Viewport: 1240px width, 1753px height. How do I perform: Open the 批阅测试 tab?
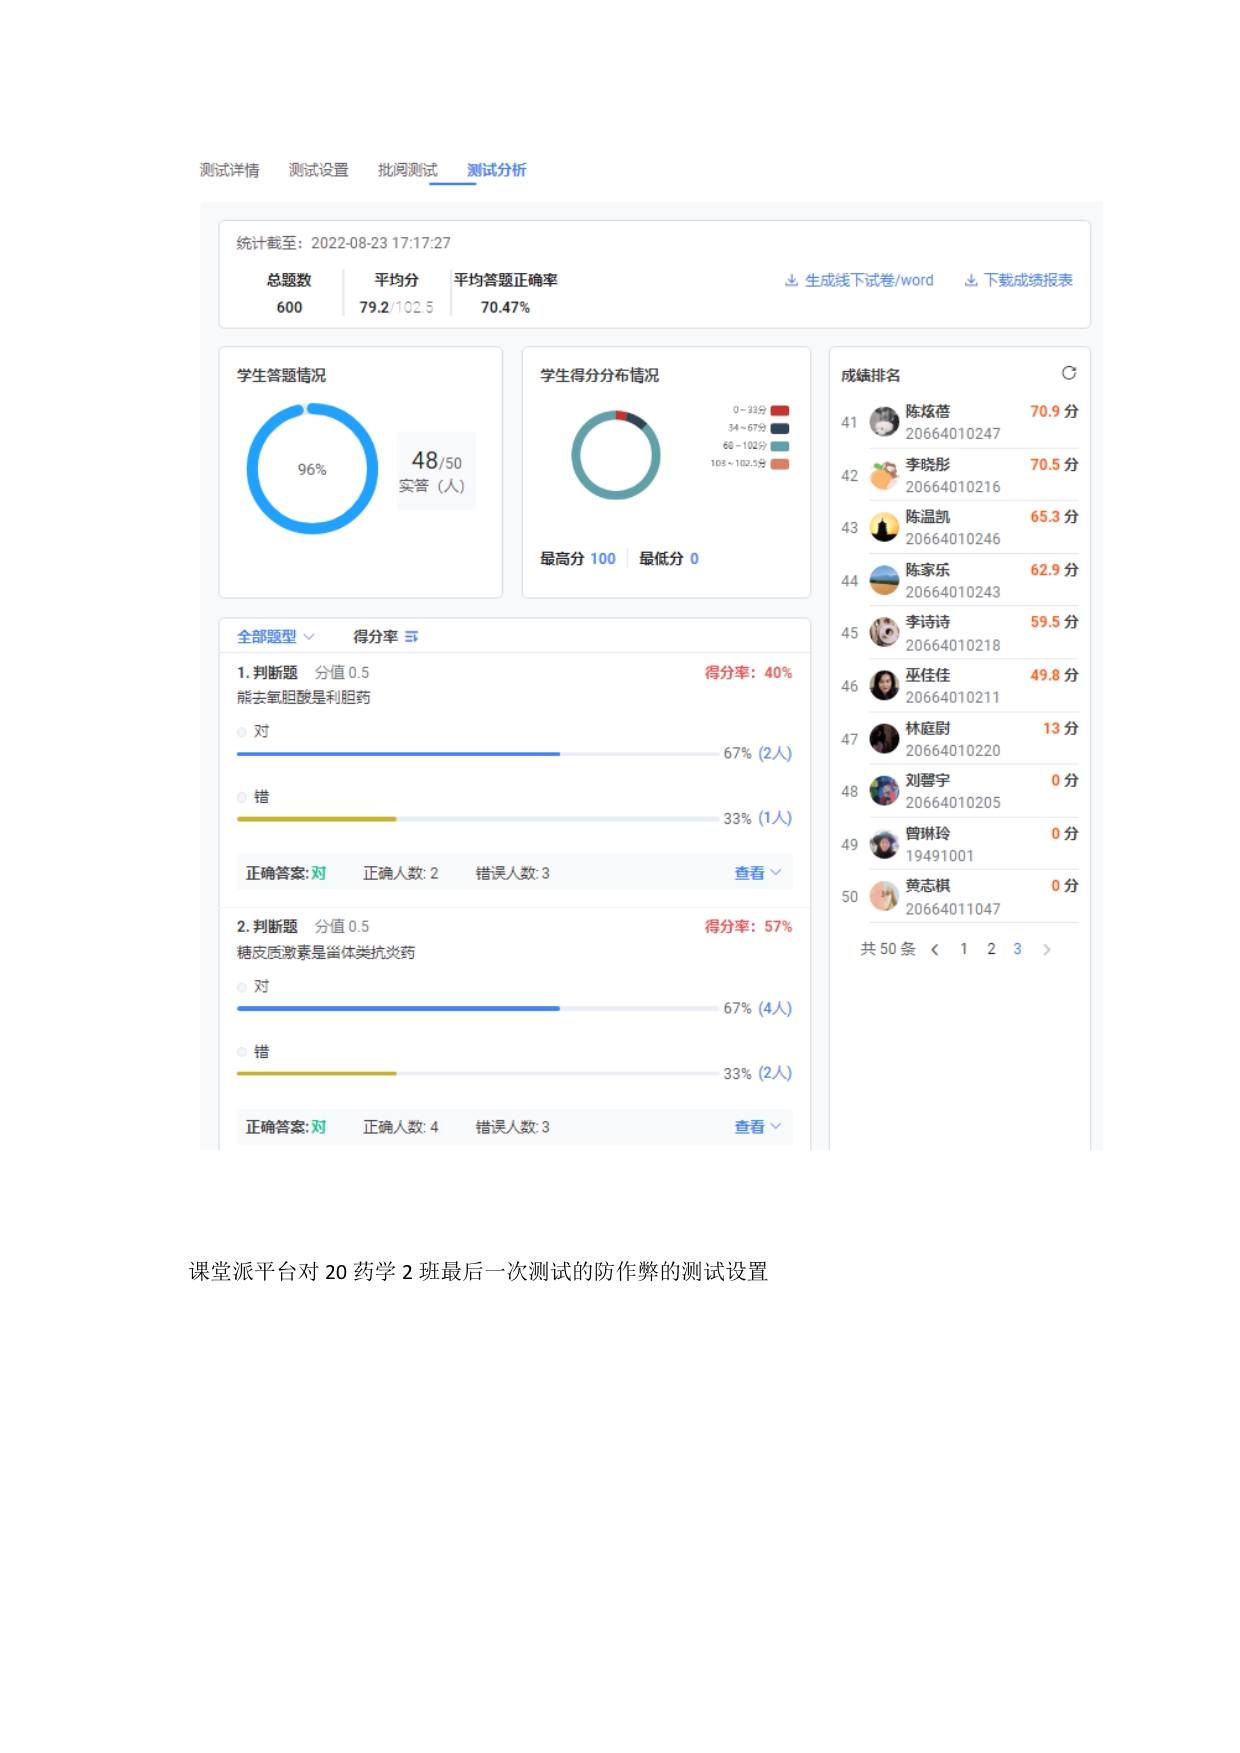(407, 170)
